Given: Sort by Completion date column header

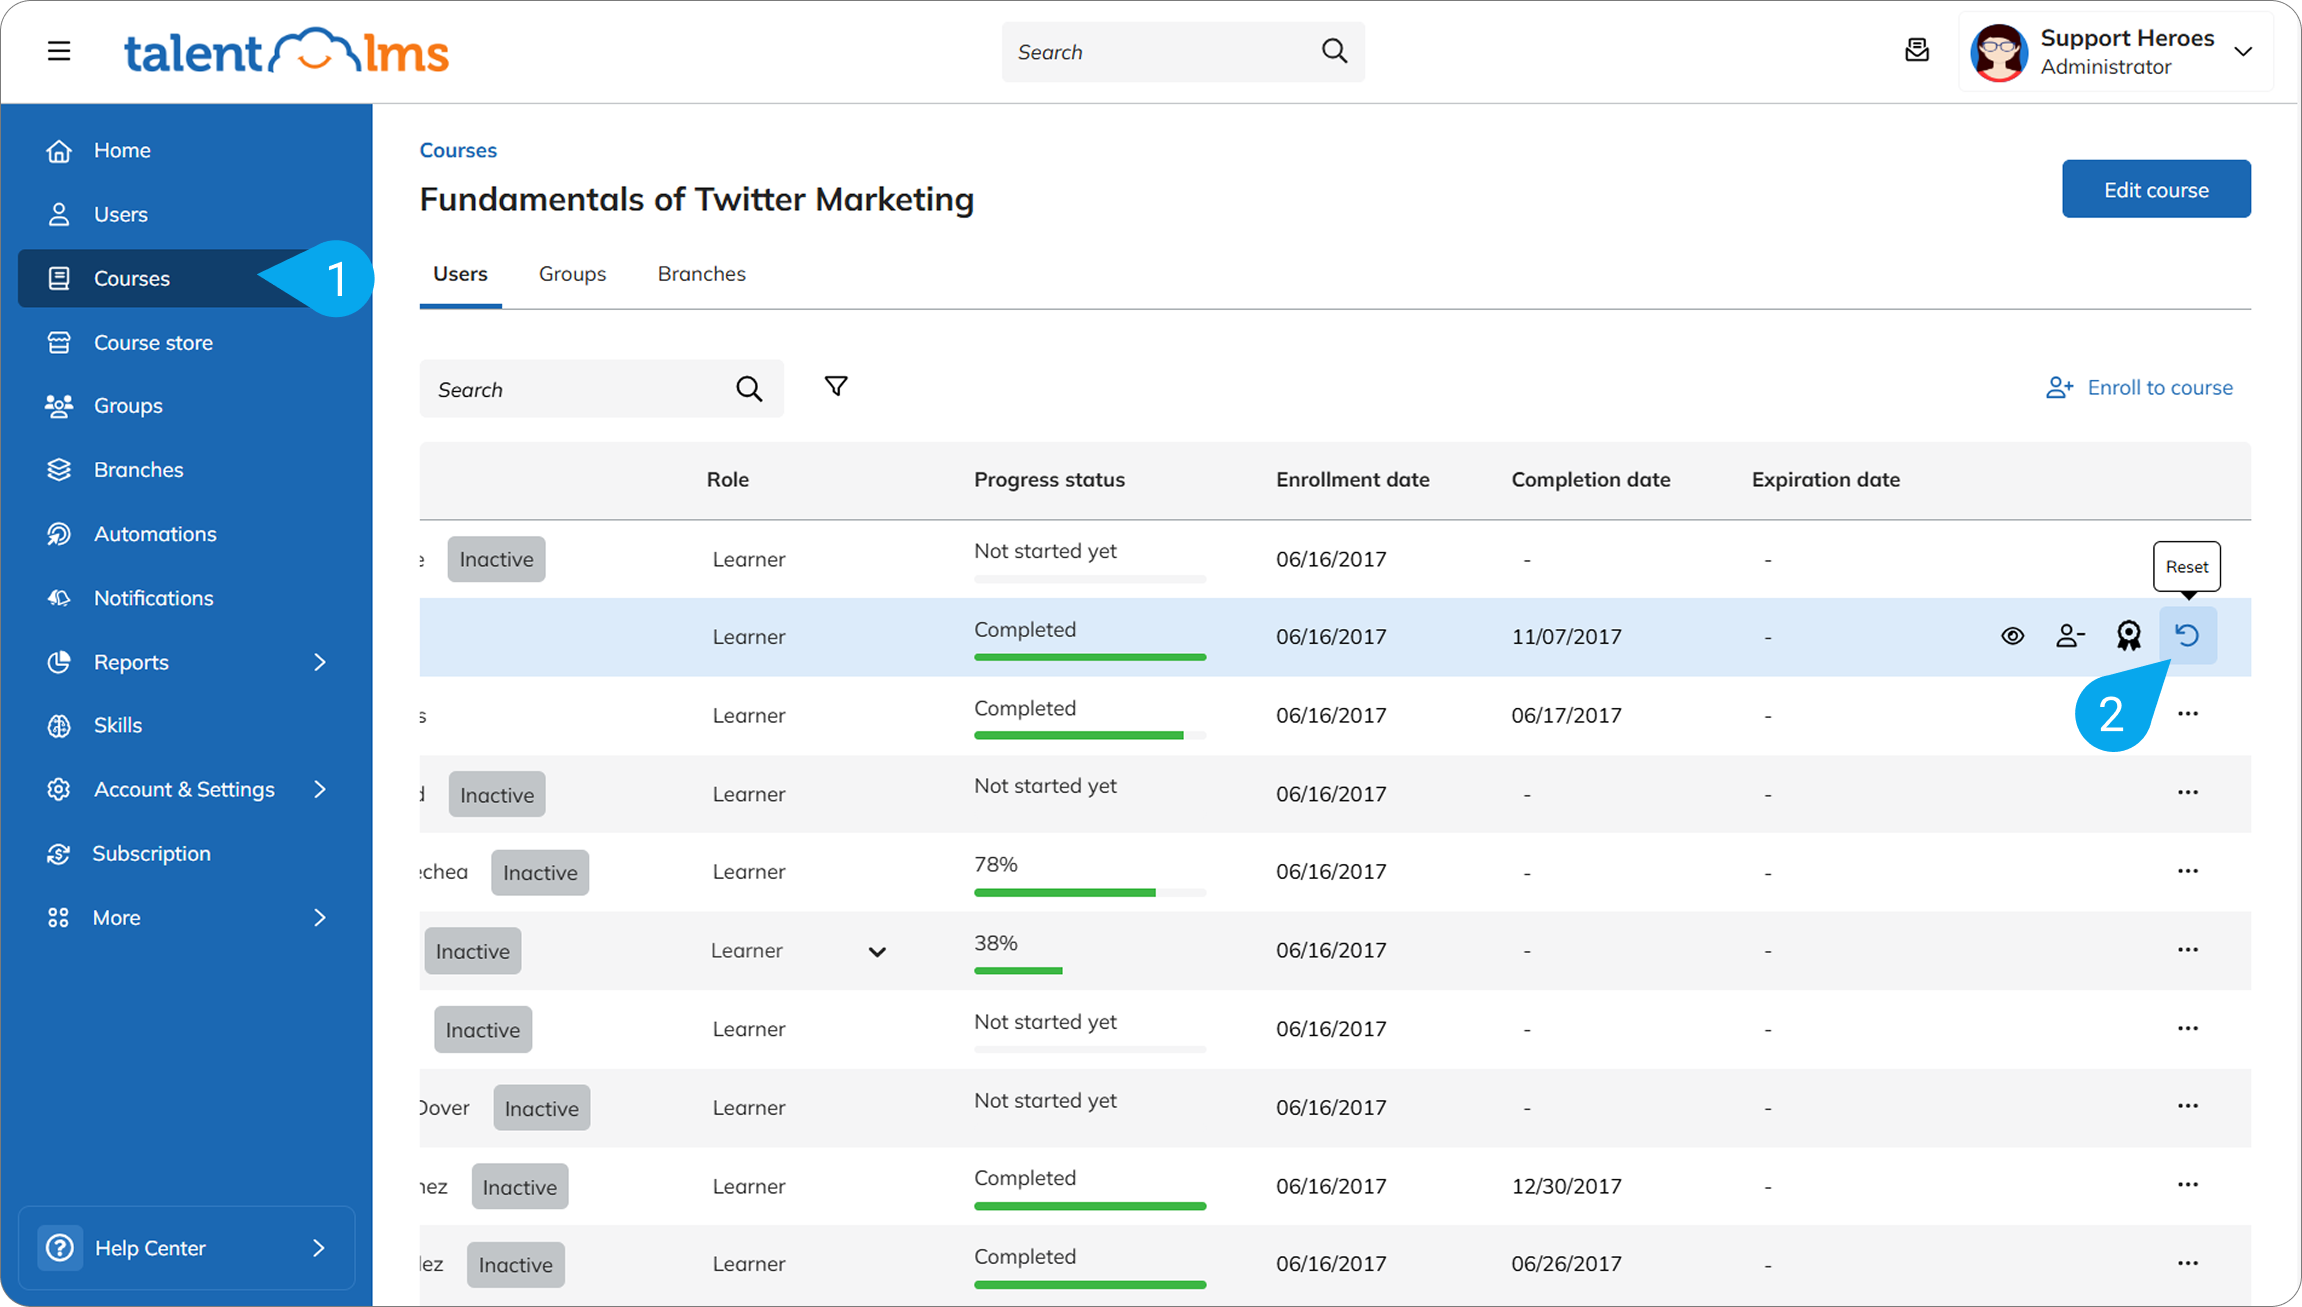Looking at the screenshot, I should (x=1590, y=480).
